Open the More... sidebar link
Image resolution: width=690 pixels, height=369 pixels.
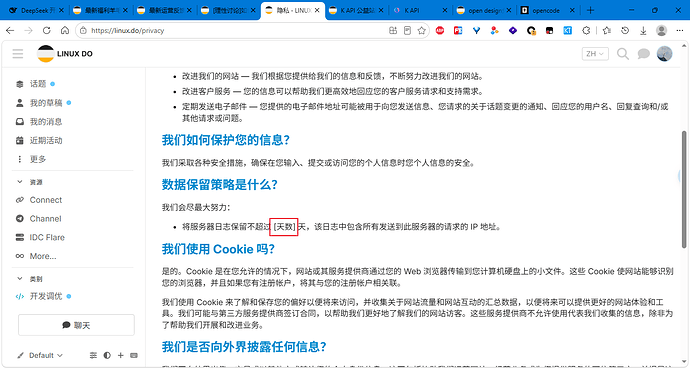(43, 256)
